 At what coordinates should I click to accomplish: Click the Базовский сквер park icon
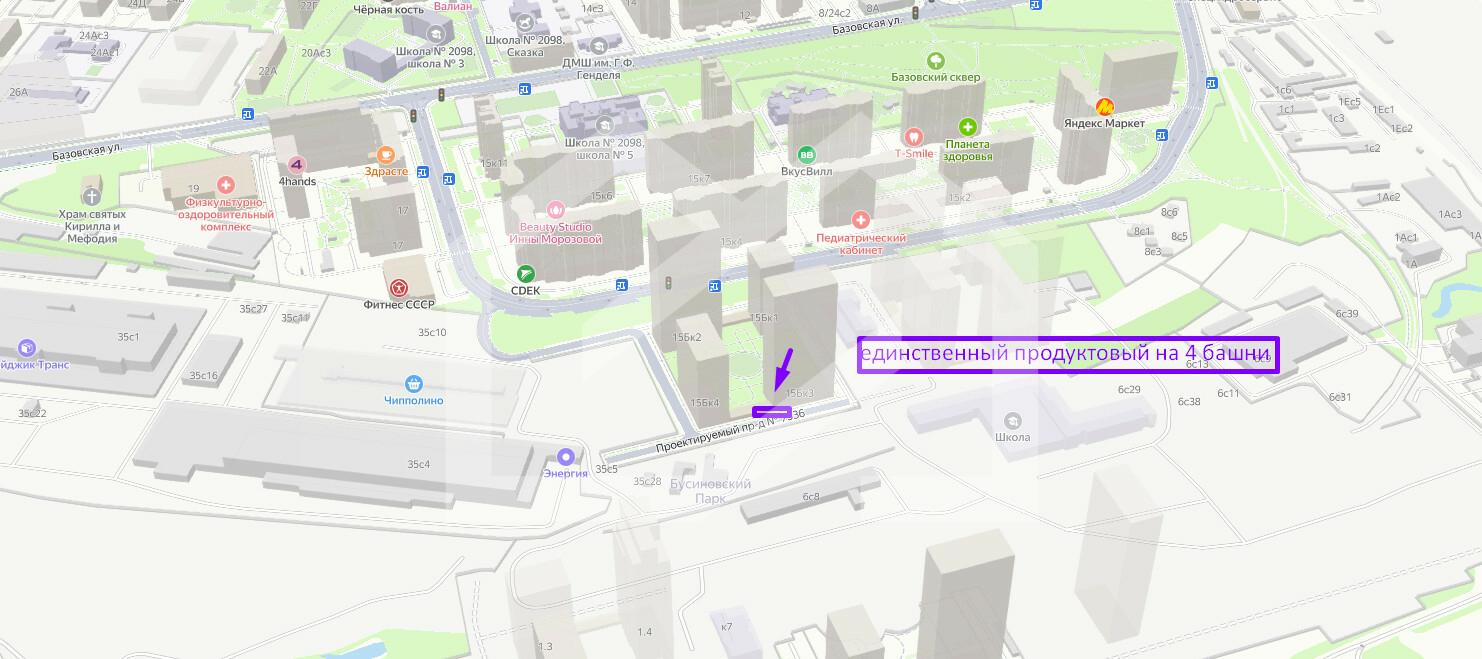pyautogui.click(x=936, y=60)
